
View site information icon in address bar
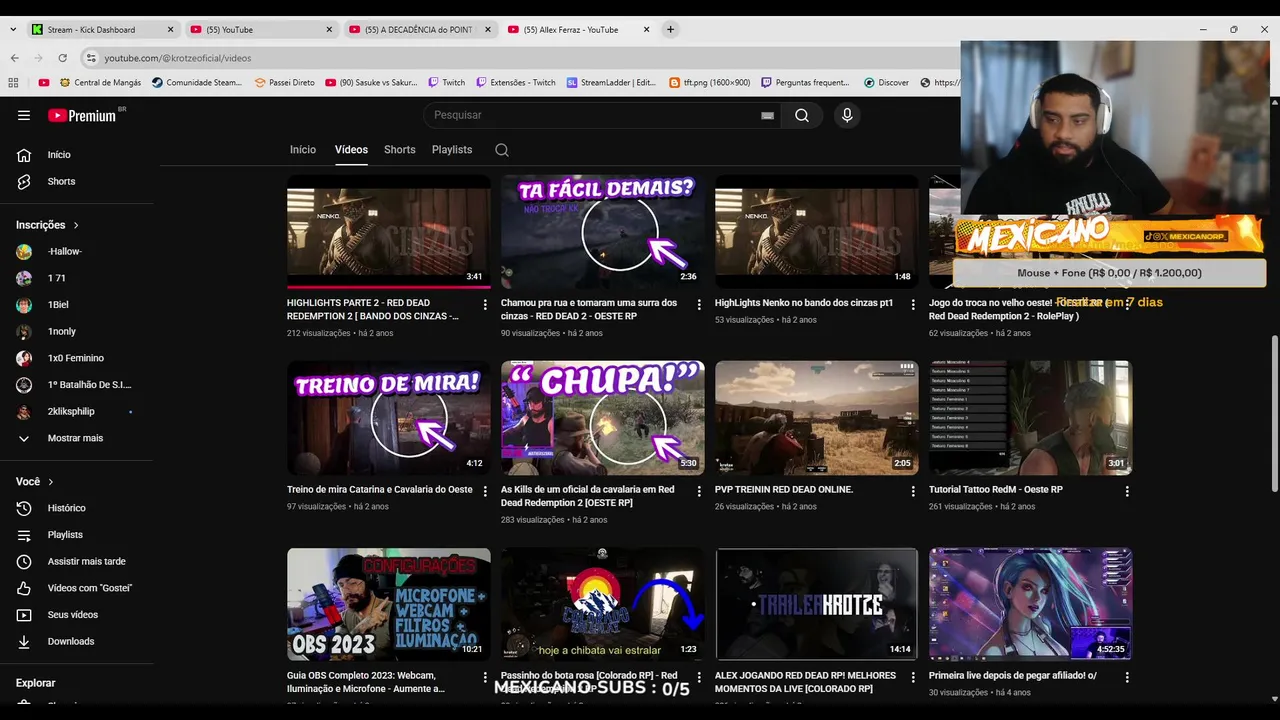point(91,58)
